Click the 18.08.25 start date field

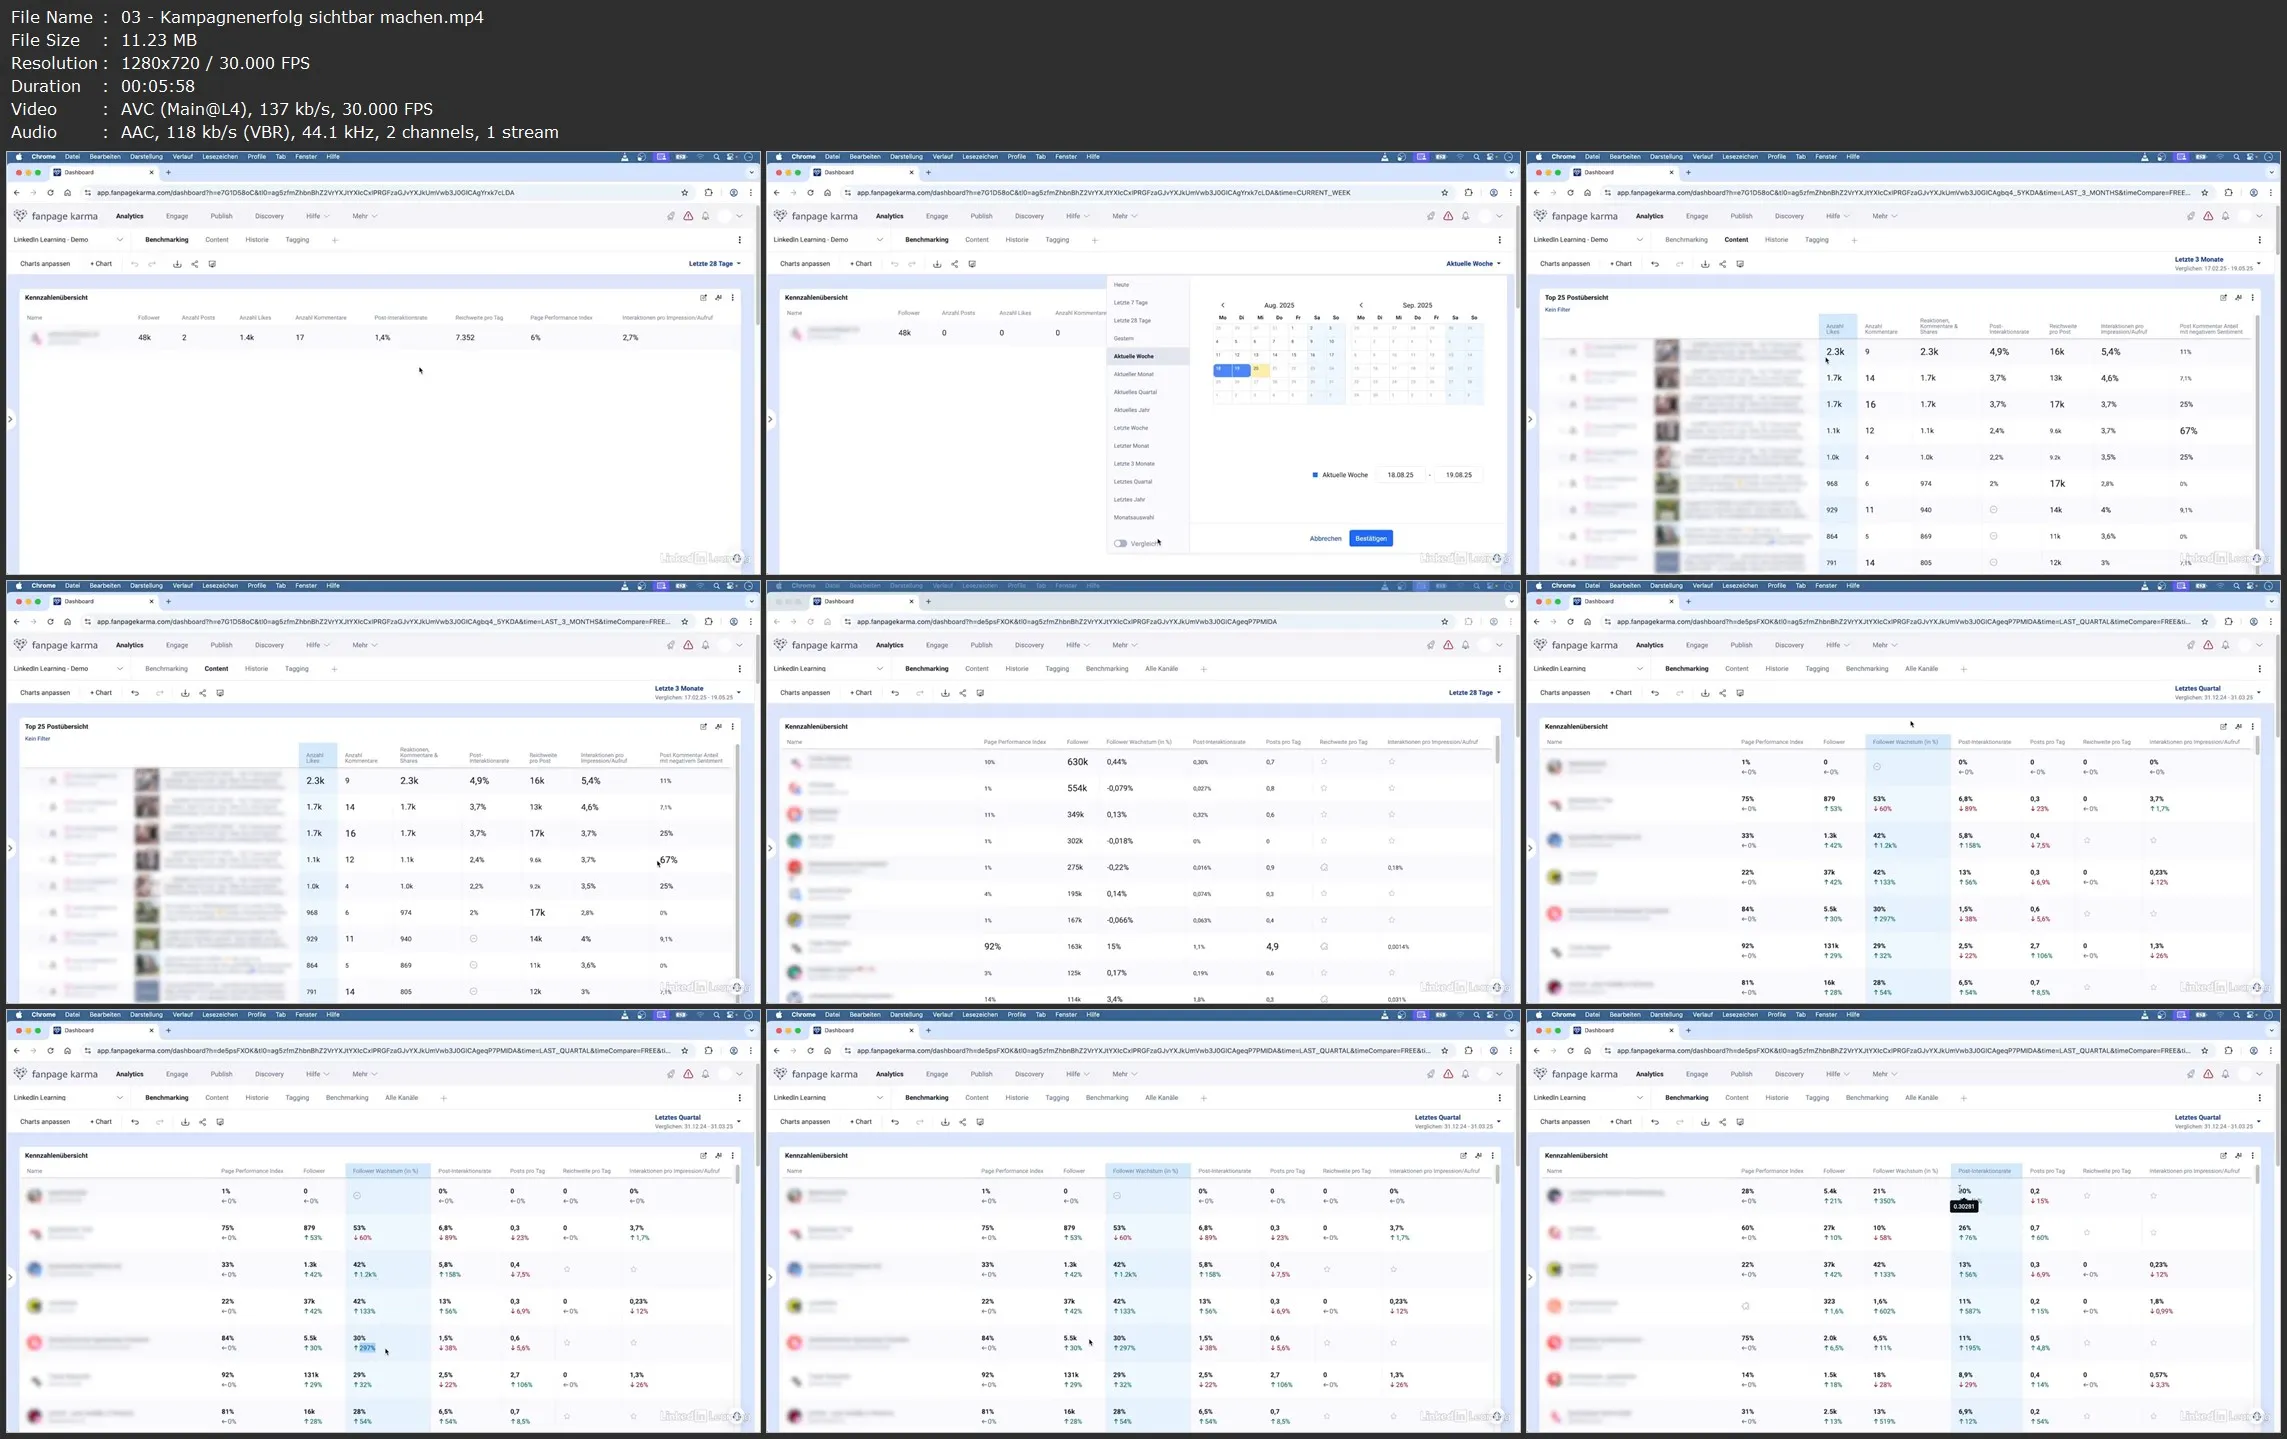click(x=1400, y=475)
